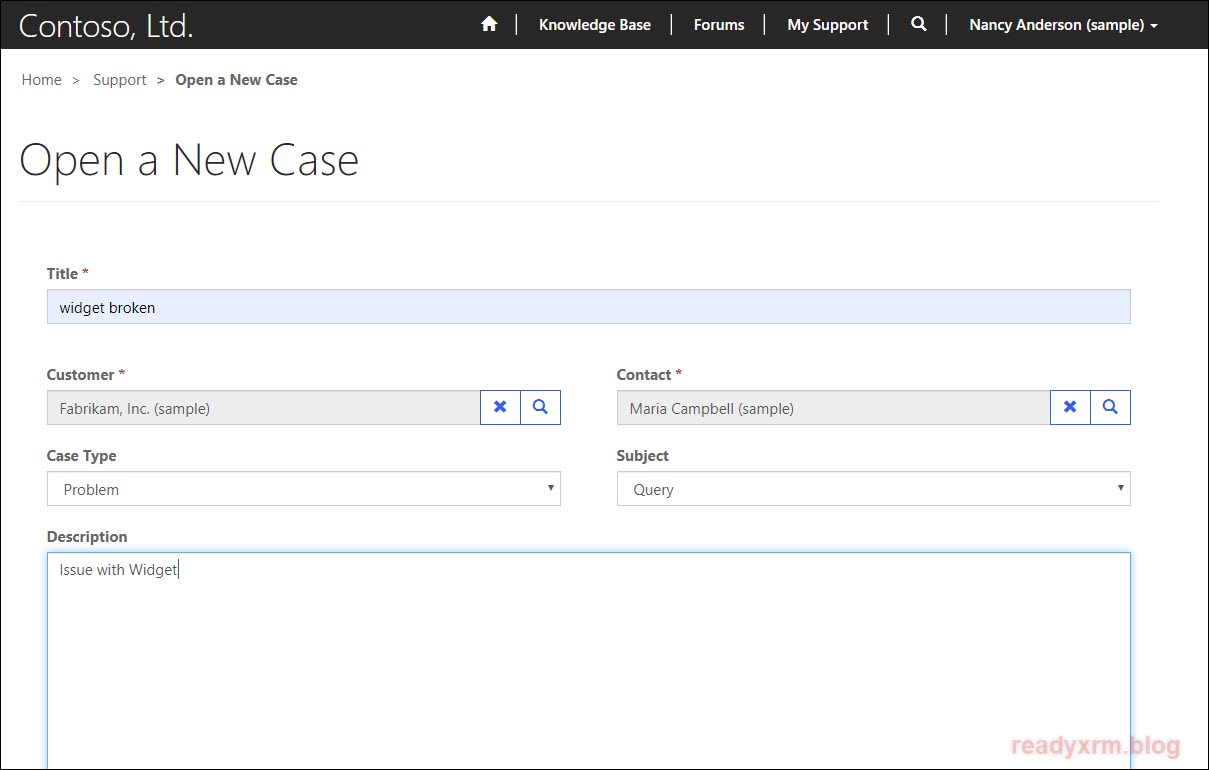
Task: Click into the Title field containing widget broken
Action: (588, 307)
